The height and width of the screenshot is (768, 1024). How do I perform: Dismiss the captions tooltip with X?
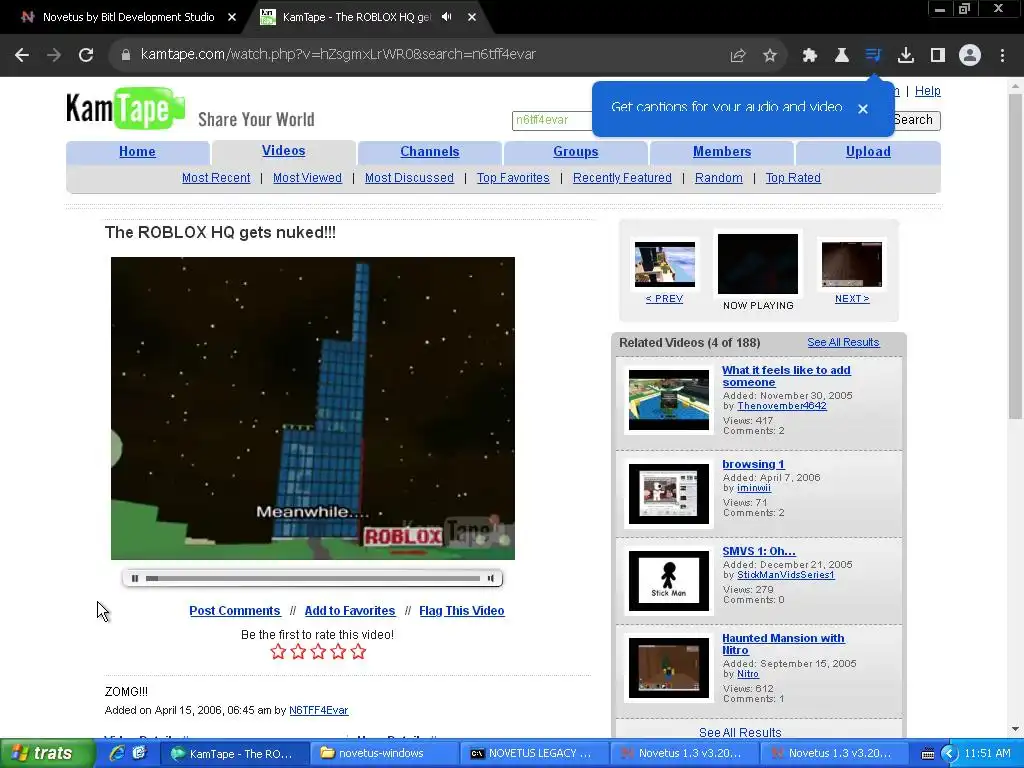click(x=863, y=109)
